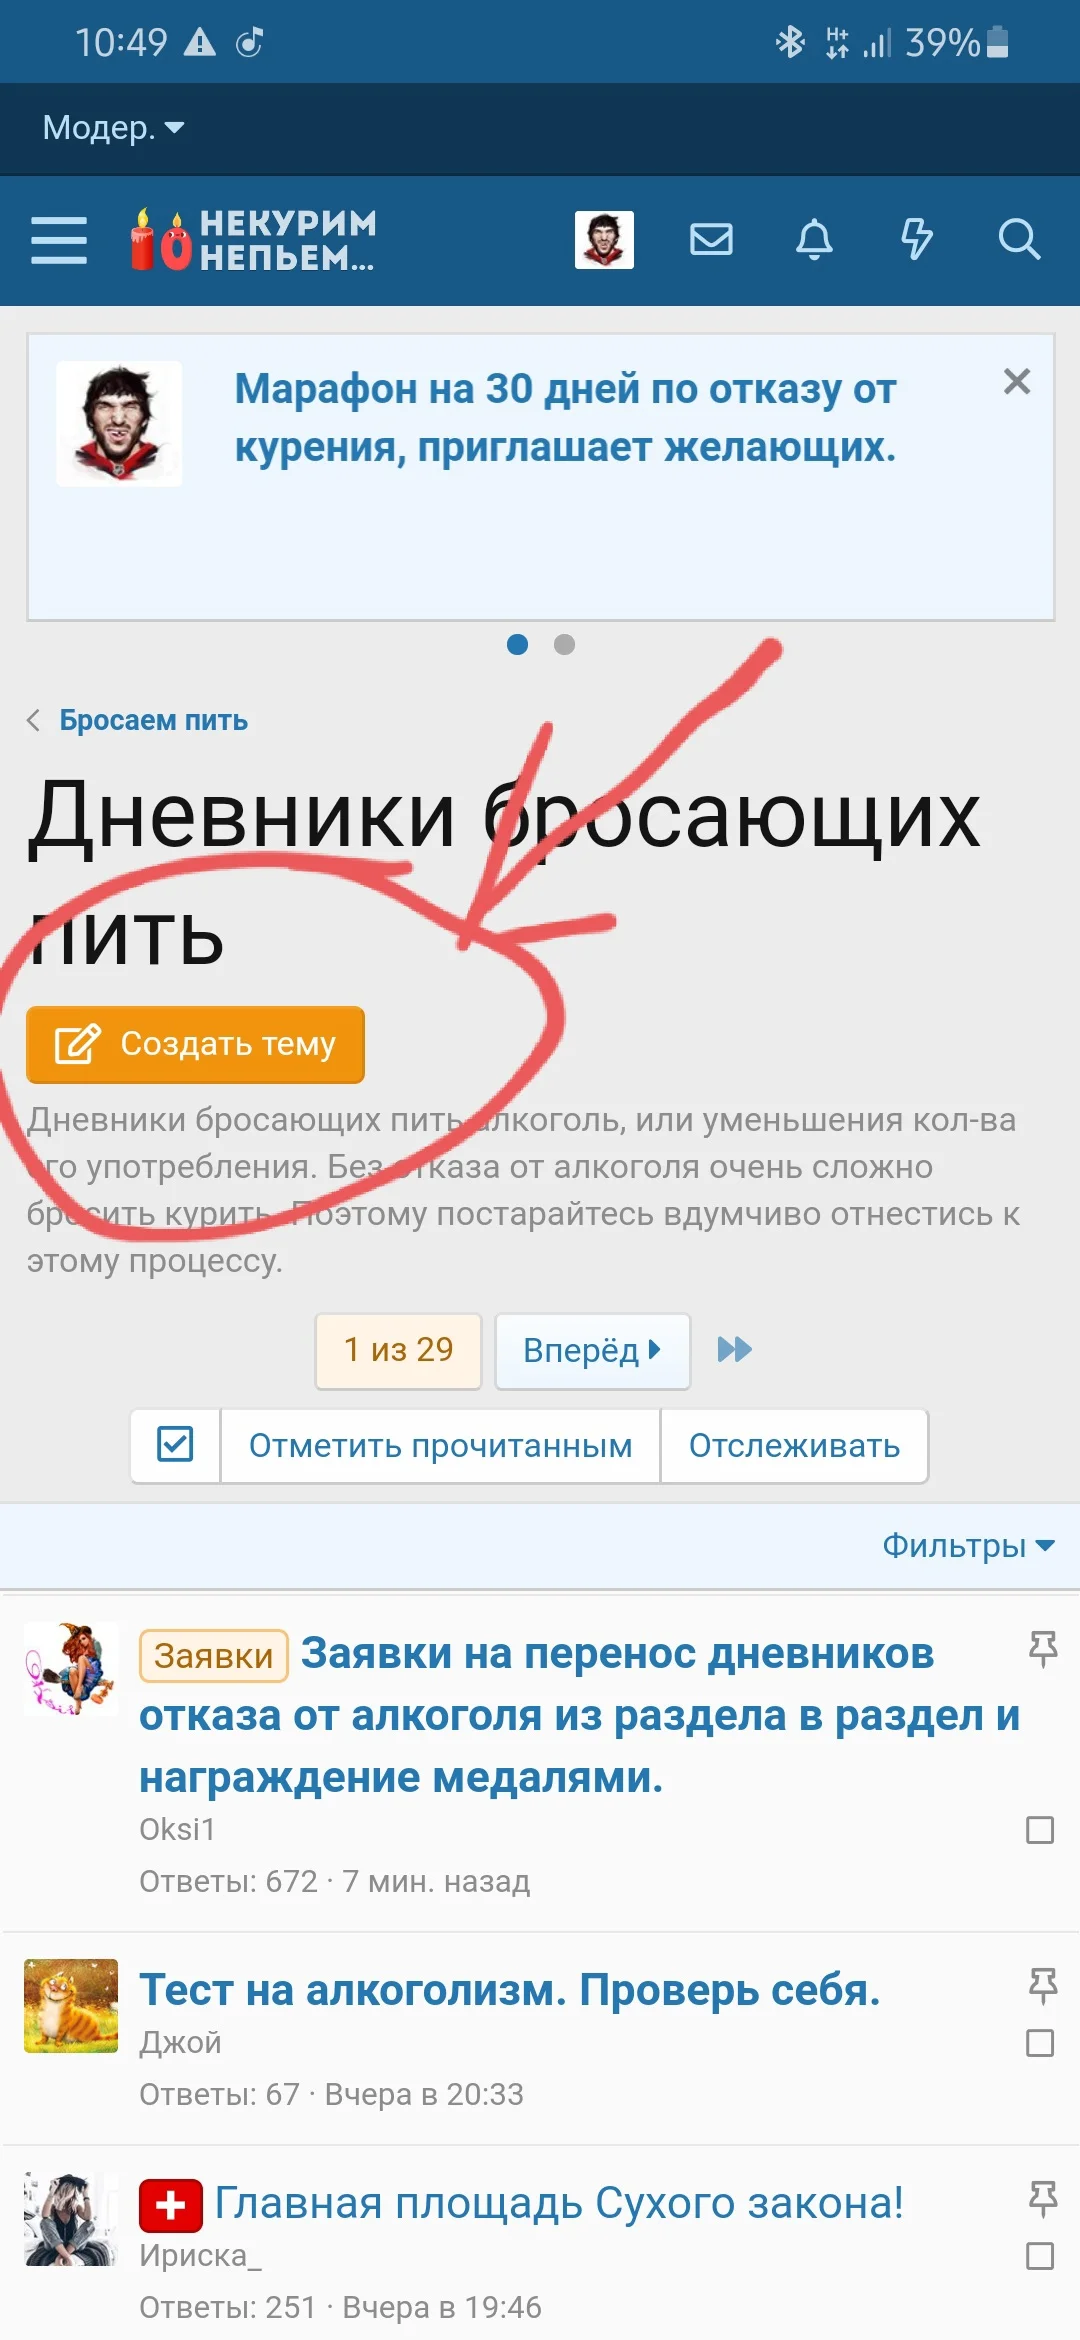Open the What's new lightning icon
1080x2340 pixels.
(x=916, y=240)
